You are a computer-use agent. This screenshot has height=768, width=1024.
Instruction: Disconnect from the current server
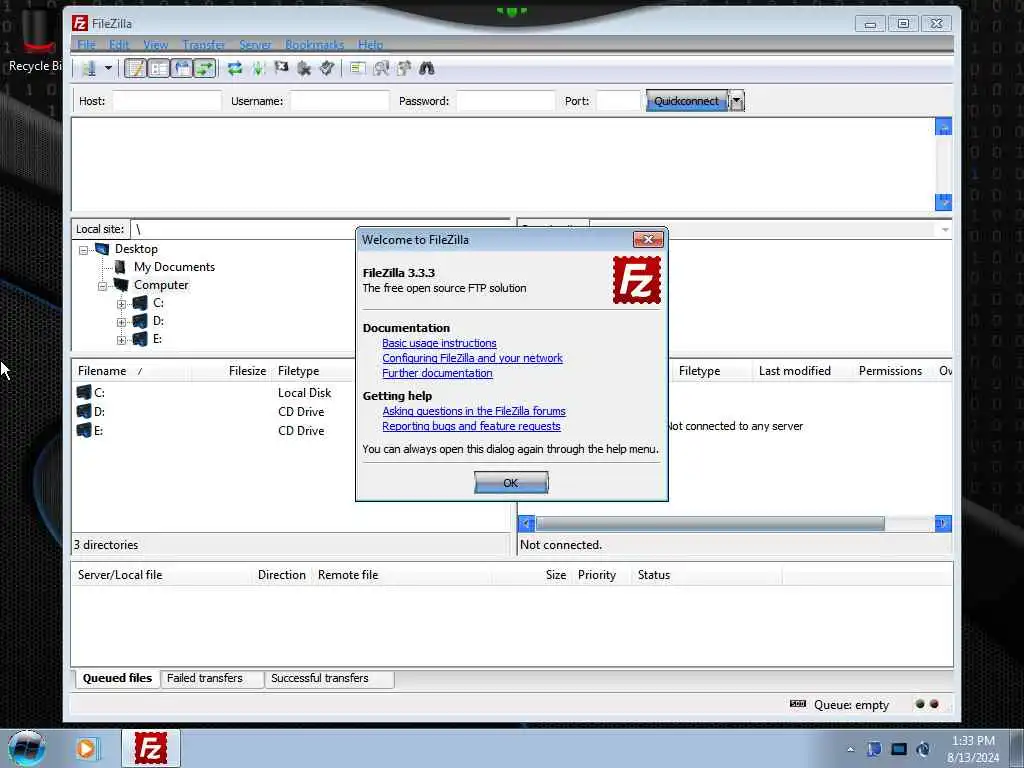tap(304, 68)
